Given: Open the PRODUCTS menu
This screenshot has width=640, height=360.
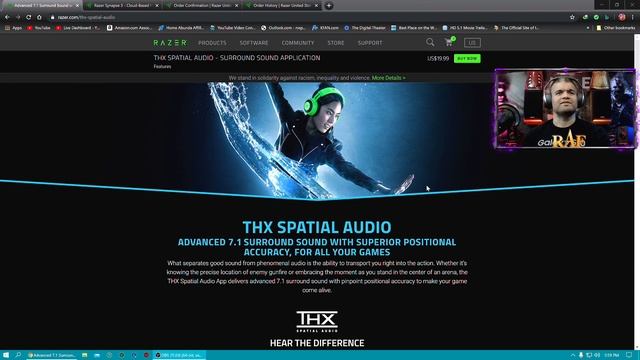Looking at the screenshot, I should pyautogui.click(x=212, y=42).
